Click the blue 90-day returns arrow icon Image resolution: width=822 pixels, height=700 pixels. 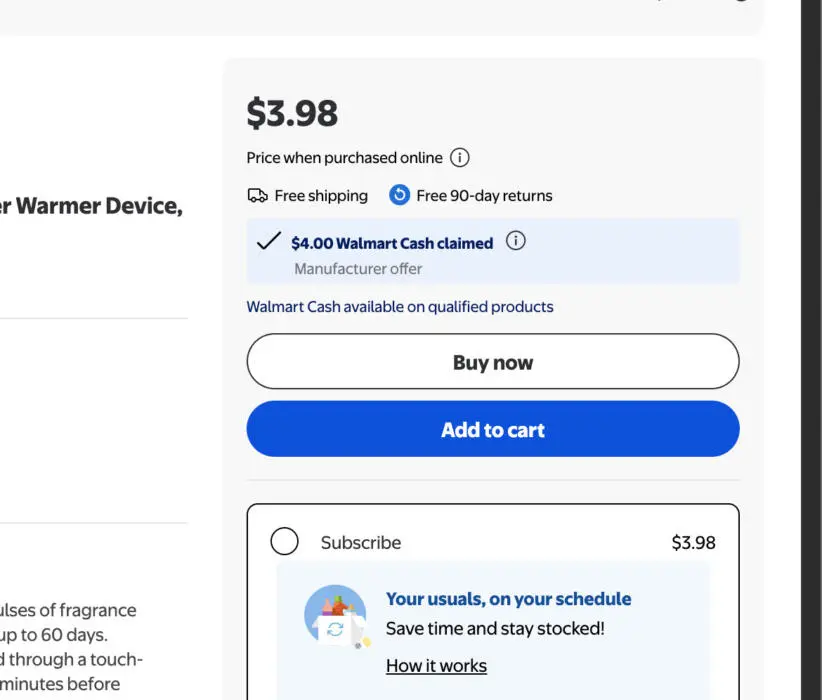pyautogui.click(x=399, y=195)
